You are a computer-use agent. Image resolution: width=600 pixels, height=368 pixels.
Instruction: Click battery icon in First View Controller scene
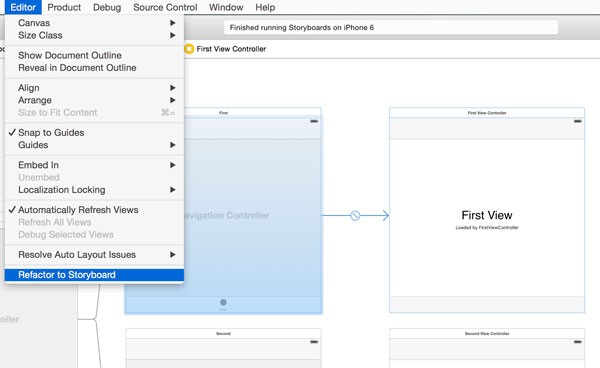point(577,121)
